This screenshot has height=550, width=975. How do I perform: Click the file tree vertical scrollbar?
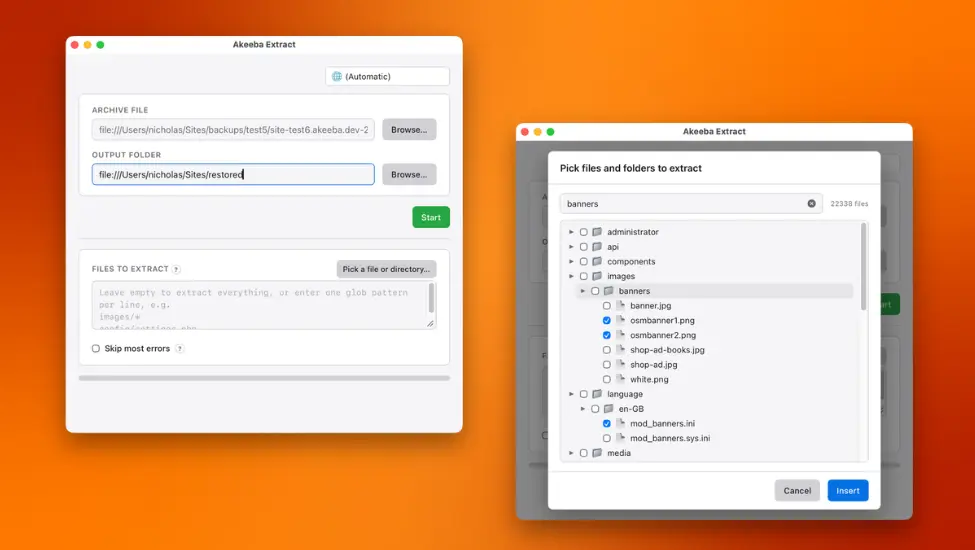863,266
